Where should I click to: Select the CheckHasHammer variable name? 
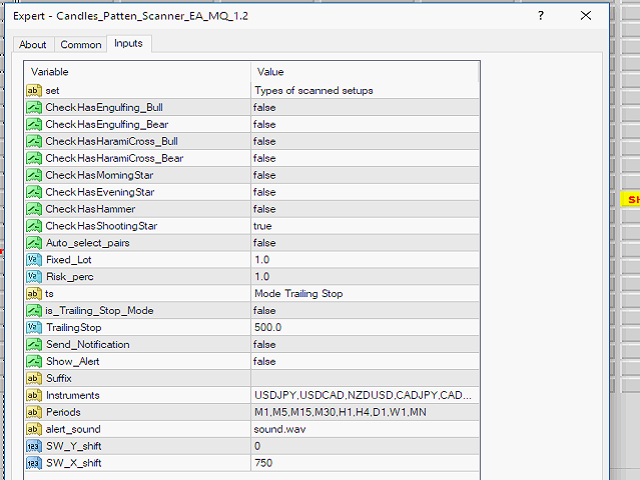coord(90,209)
